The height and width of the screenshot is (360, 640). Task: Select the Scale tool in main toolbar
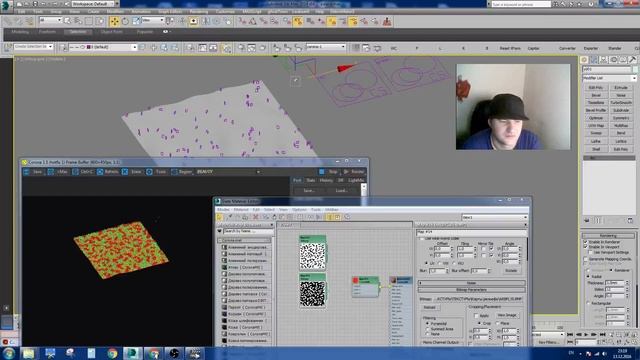[x=136, y=21]
